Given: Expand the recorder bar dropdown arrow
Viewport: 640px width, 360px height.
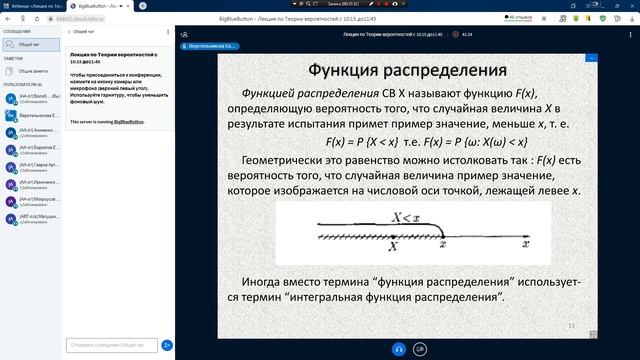Looking at the screenshot, I should (294, 4).
